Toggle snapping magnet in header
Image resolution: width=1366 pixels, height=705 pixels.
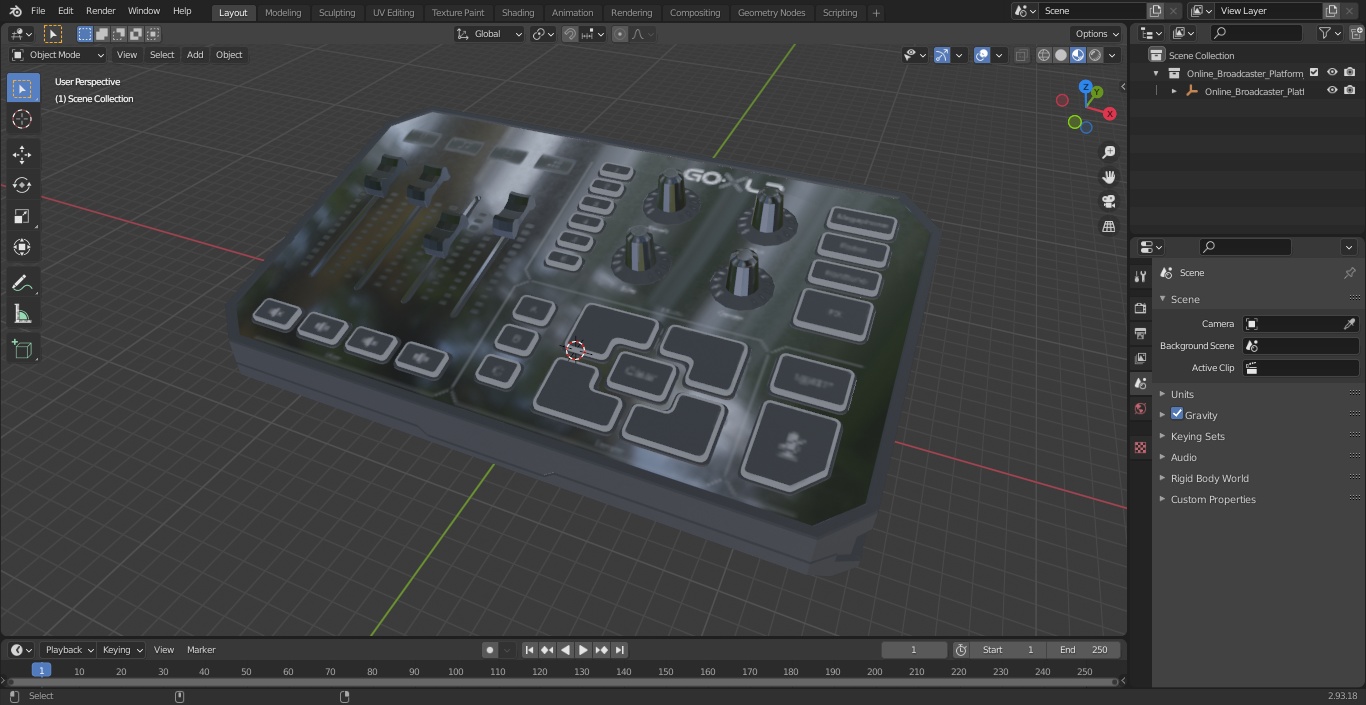click(x=570, y=34)
